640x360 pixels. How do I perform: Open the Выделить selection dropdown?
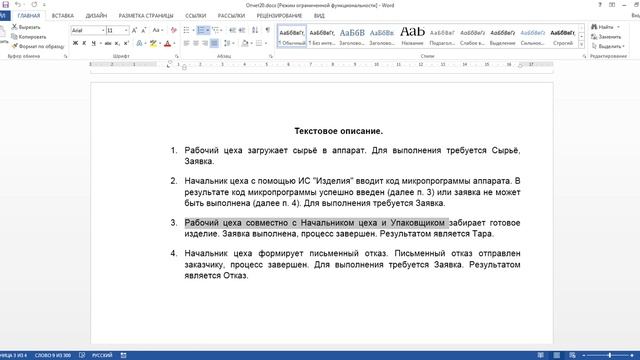pos(608,47)
